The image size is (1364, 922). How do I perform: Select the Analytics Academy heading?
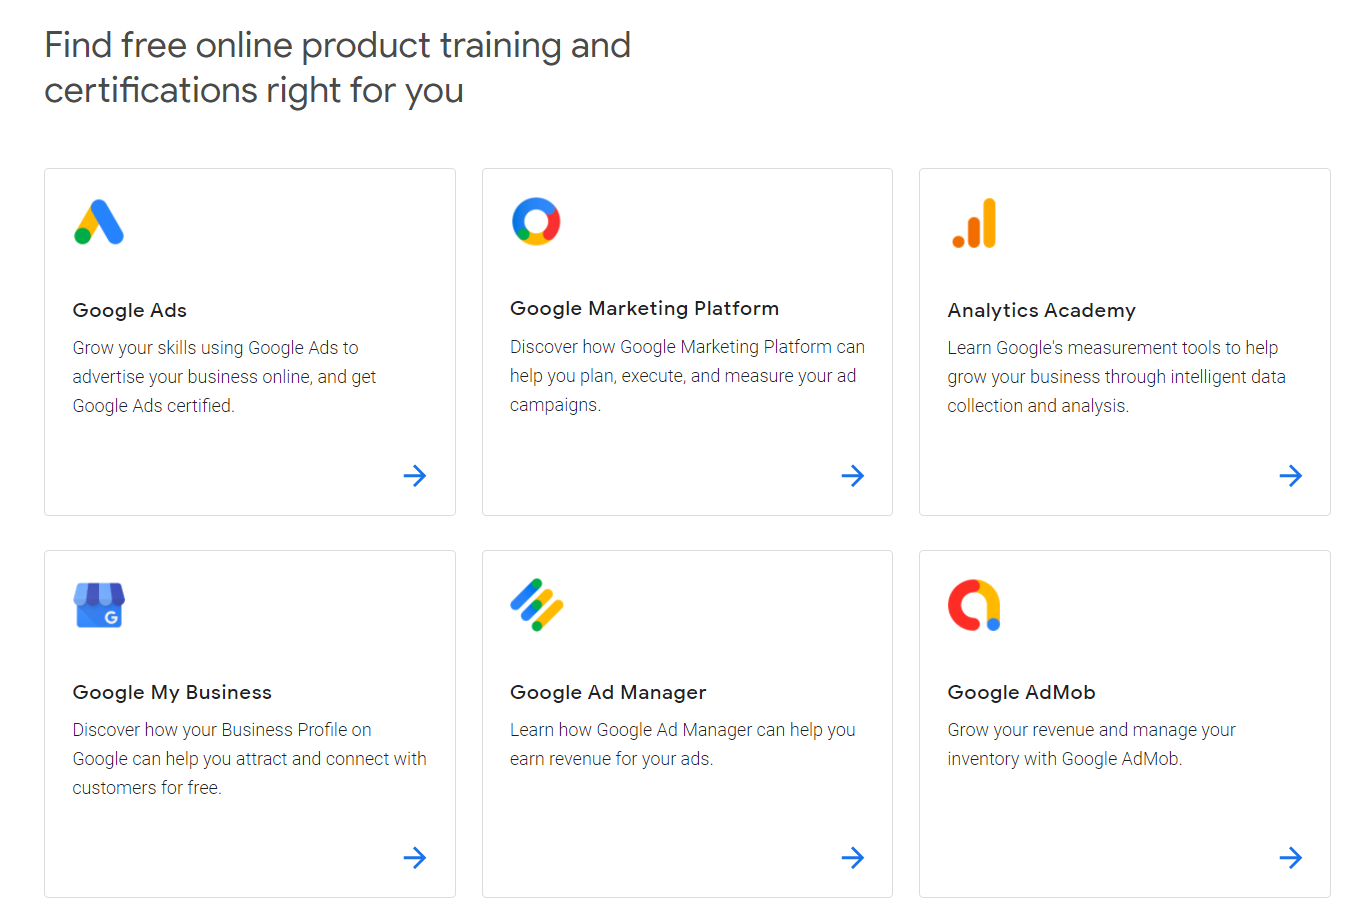(1041, 311)
